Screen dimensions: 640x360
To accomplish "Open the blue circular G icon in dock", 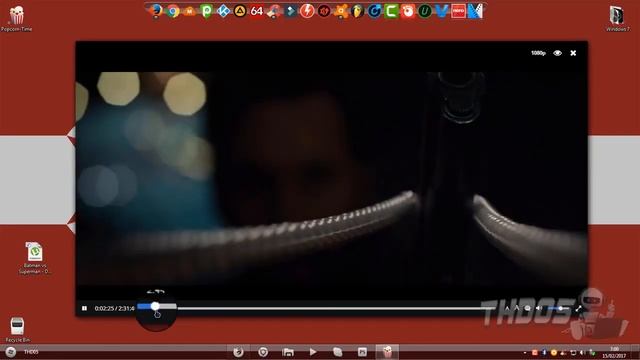I will [374, 11].
